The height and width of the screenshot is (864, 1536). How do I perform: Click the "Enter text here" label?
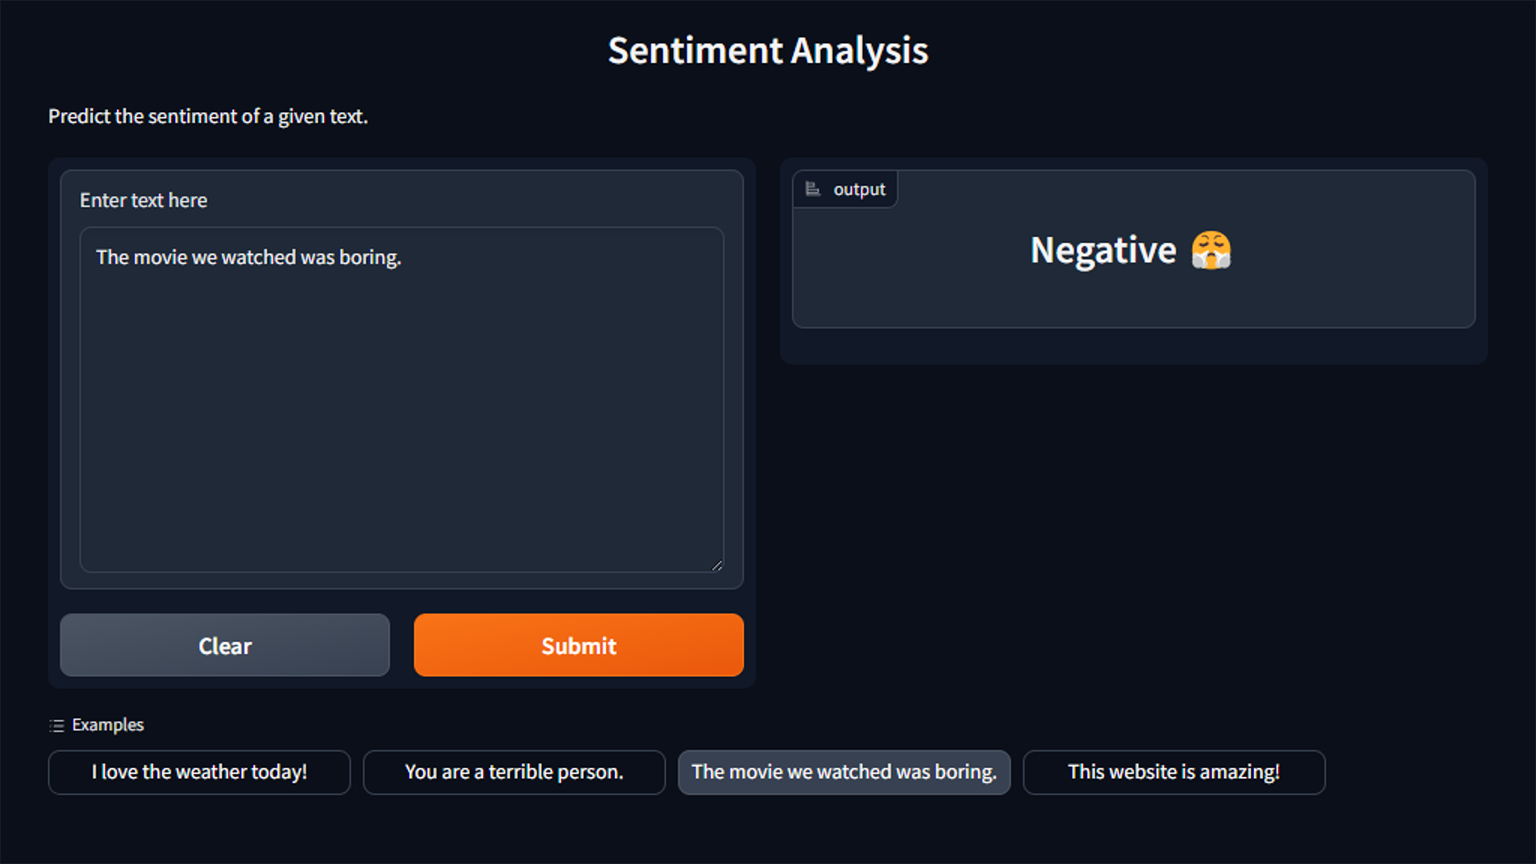144,200
